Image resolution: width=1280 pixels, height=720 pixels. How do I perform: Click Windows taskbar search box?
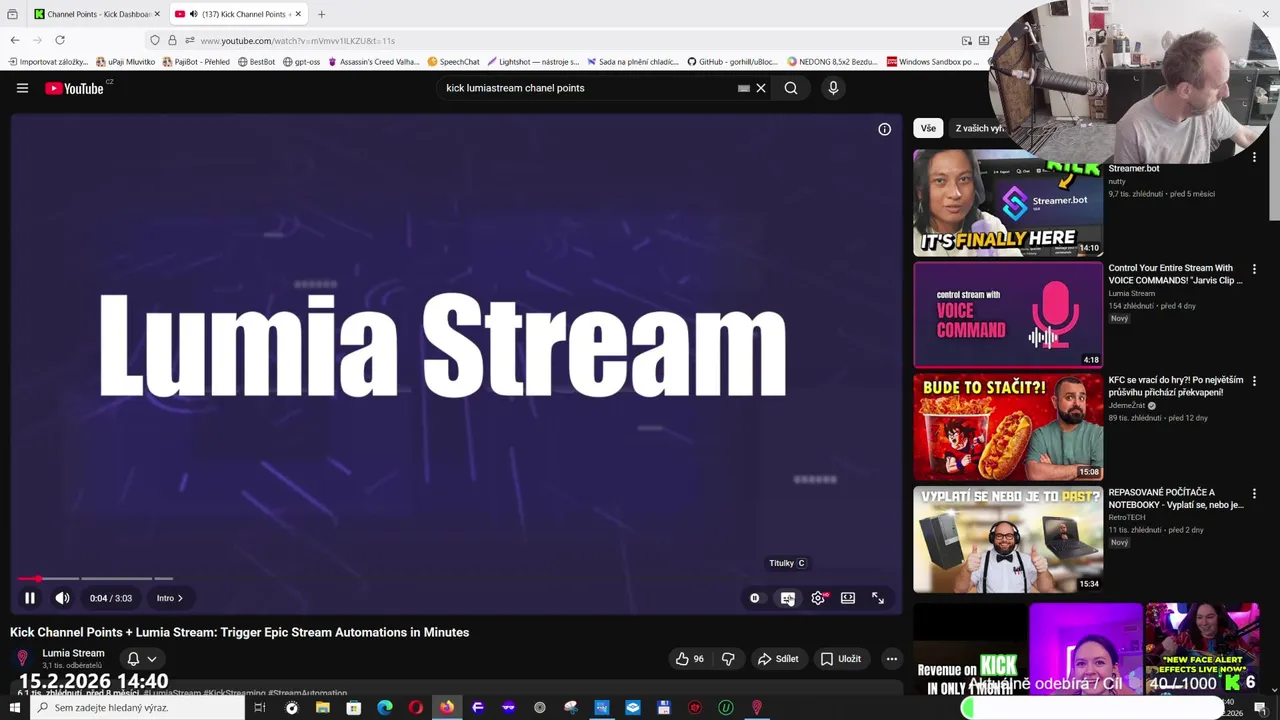137,708
